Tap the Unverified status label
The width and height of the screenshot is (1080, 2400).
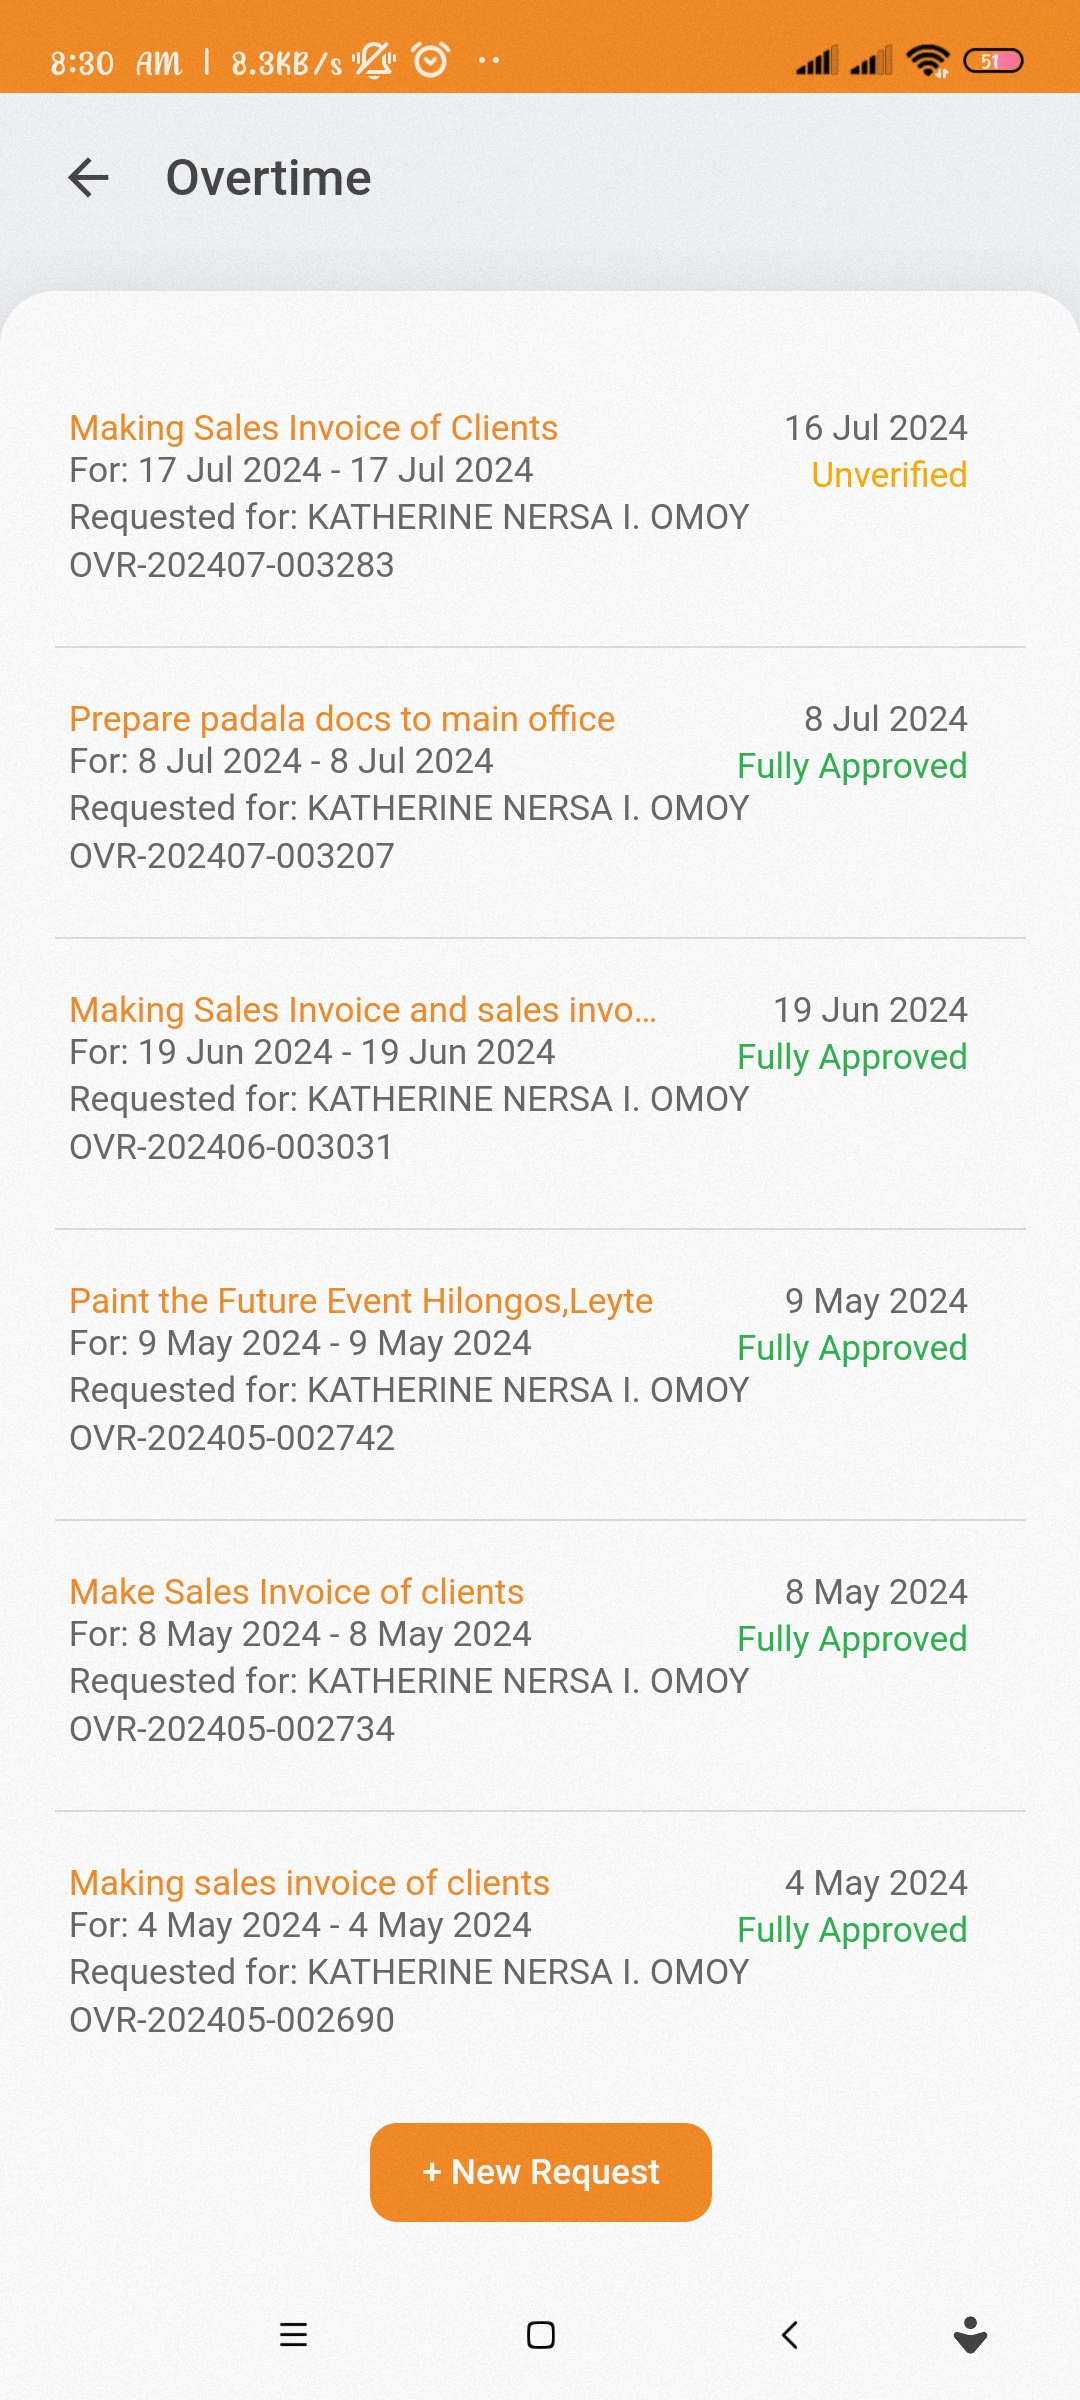(889, 475)
